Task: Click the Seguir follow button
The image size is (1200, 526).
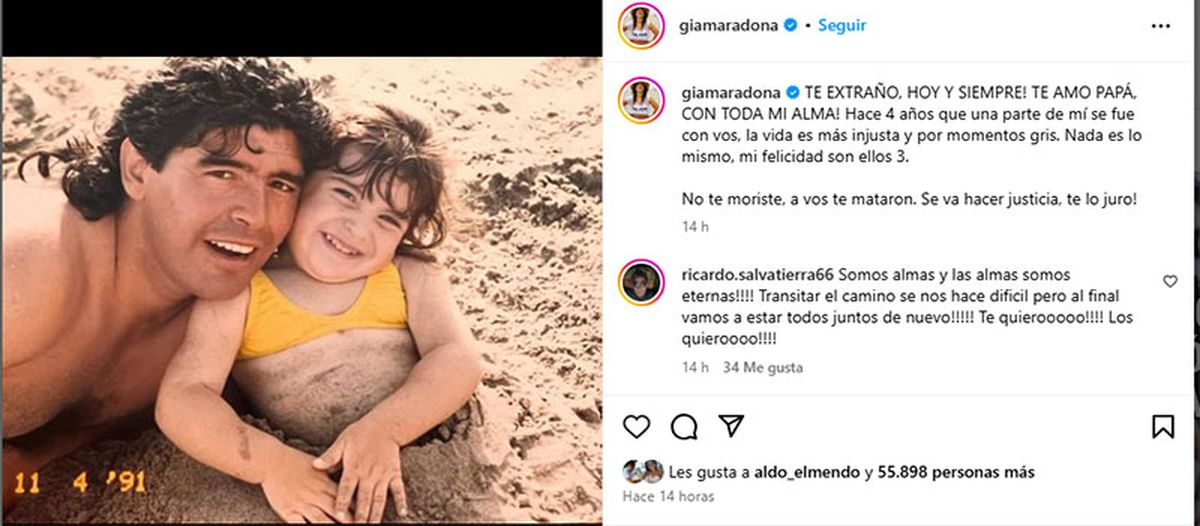Action: click(x=842, y=26)
